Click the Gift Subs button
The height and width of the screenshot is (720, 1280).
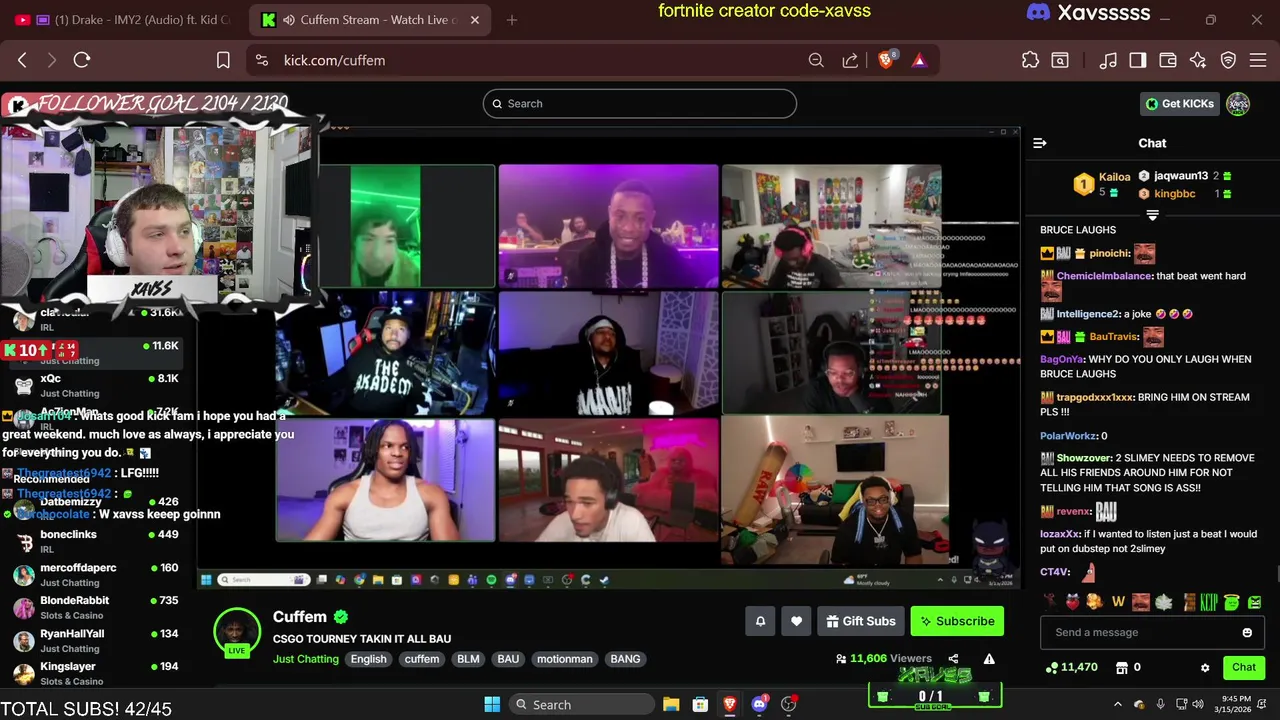coord(861,621)
